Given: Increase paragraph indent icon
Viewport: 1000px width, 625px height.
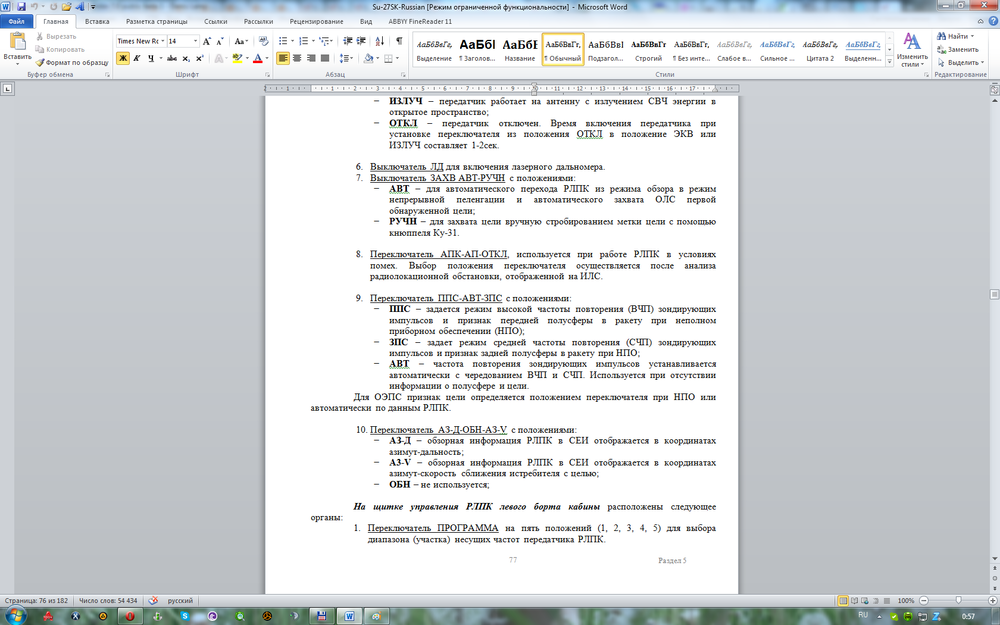Looking at the screenshot, I should [361, 41].
